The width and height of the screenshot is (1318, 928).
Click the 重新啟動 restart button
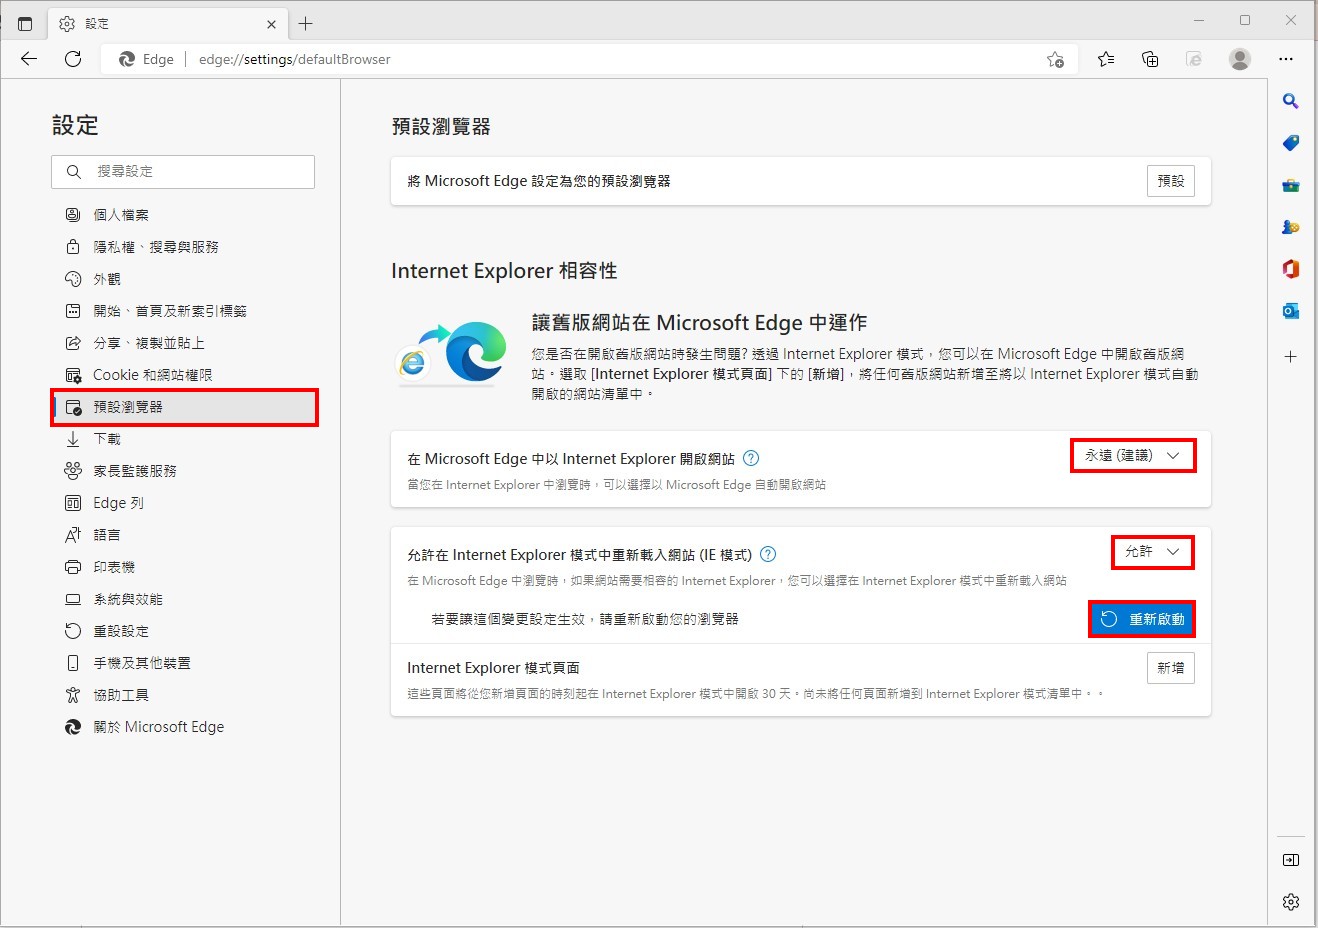point(1141,619)
